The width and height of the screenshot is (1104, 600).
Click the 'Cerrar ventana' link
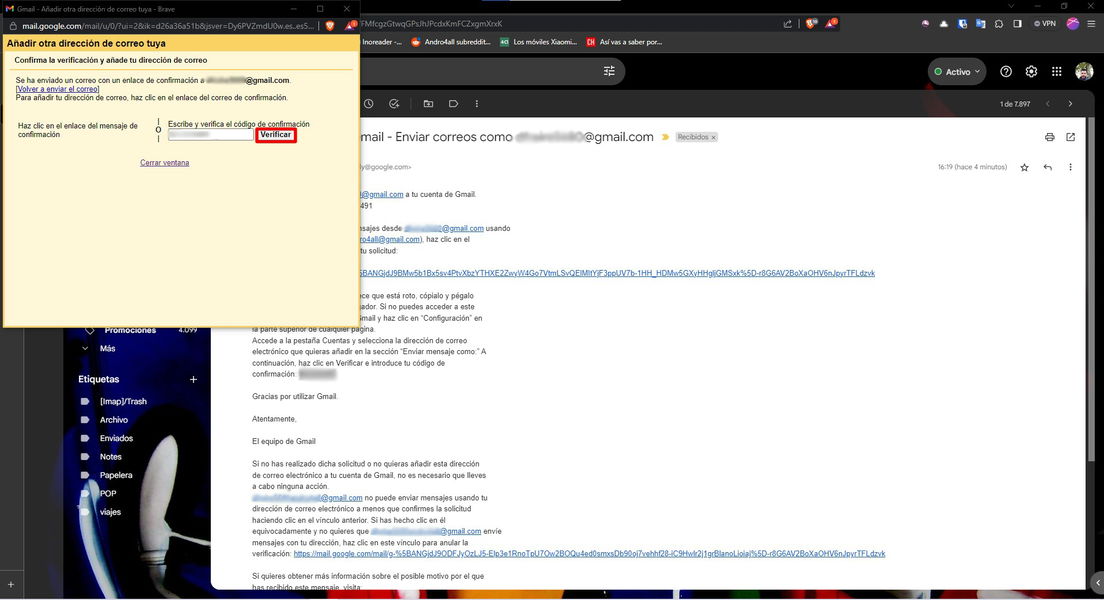tap(164, 163)
